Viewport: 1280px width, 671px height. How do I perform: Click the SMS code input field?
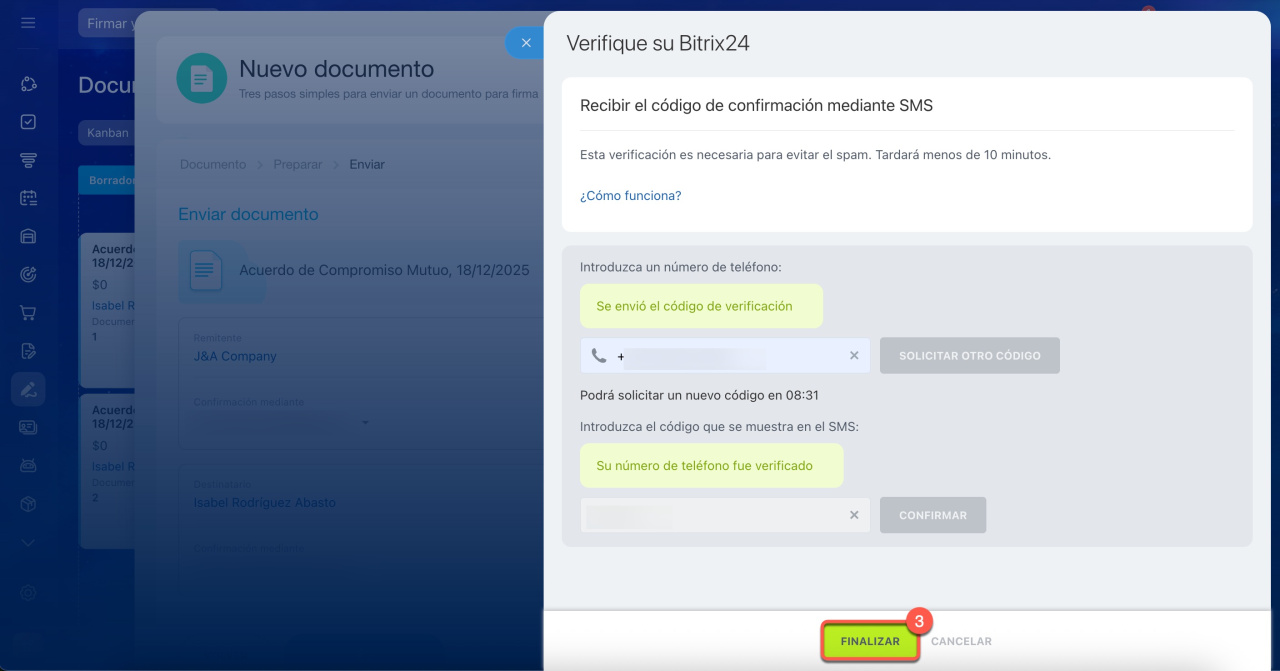710,515
